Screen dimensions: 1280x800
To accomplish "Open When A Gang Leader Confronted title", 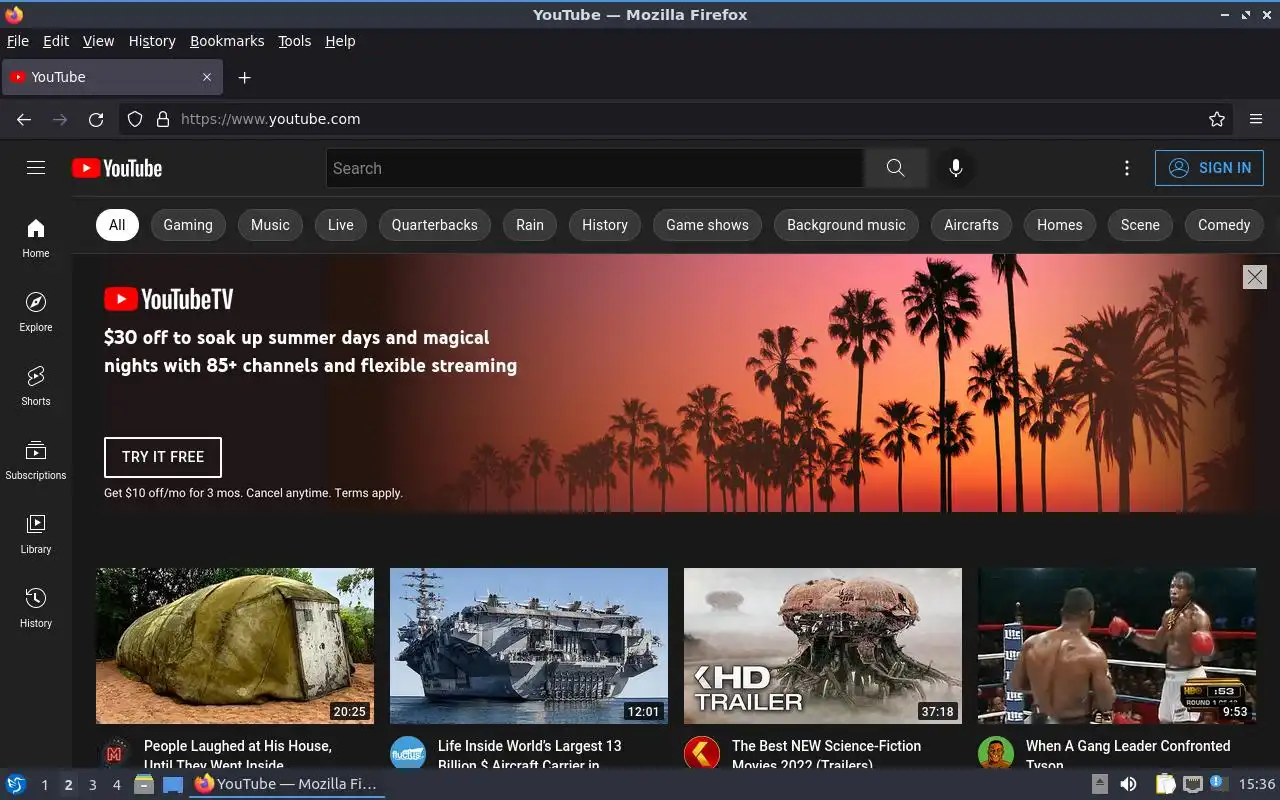I will (1128, 754).
